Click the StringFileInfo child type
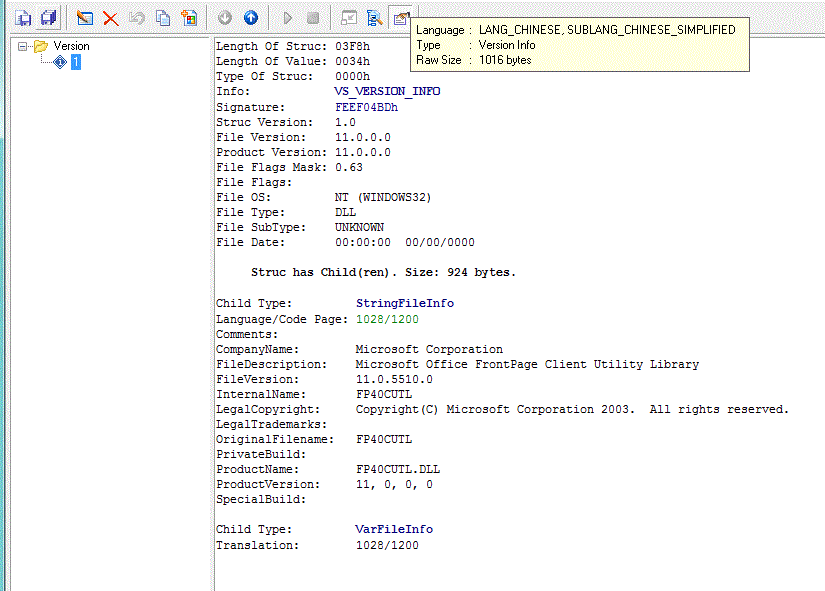Viewport: 825px width, 591px height. [x=405, y=303]
